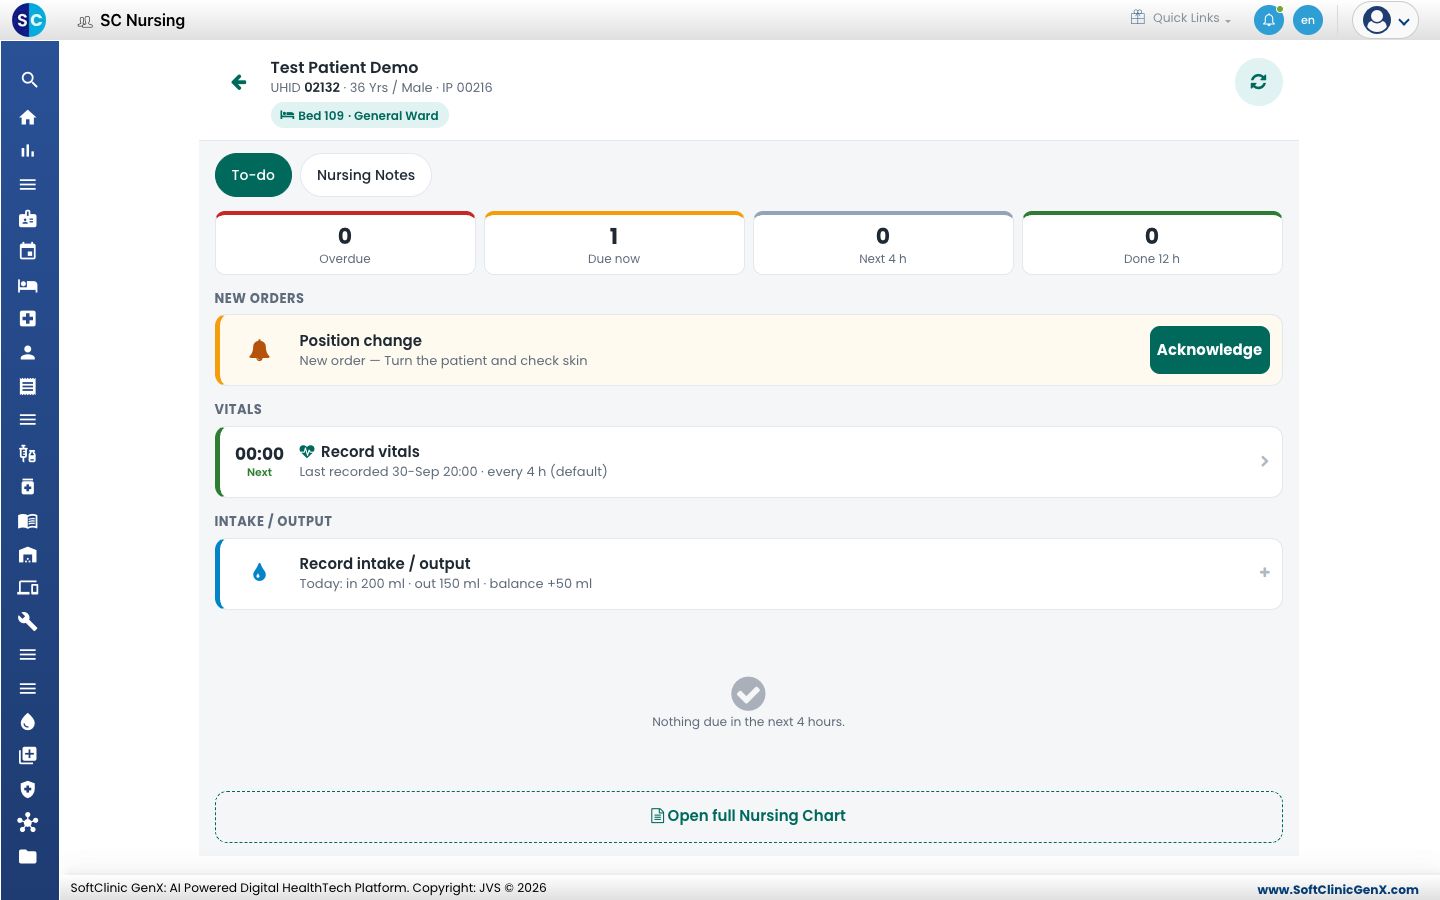Click the Record vitals heading
The height and width of the screenshot is (900, 1440).
click(x=370, y=452)
